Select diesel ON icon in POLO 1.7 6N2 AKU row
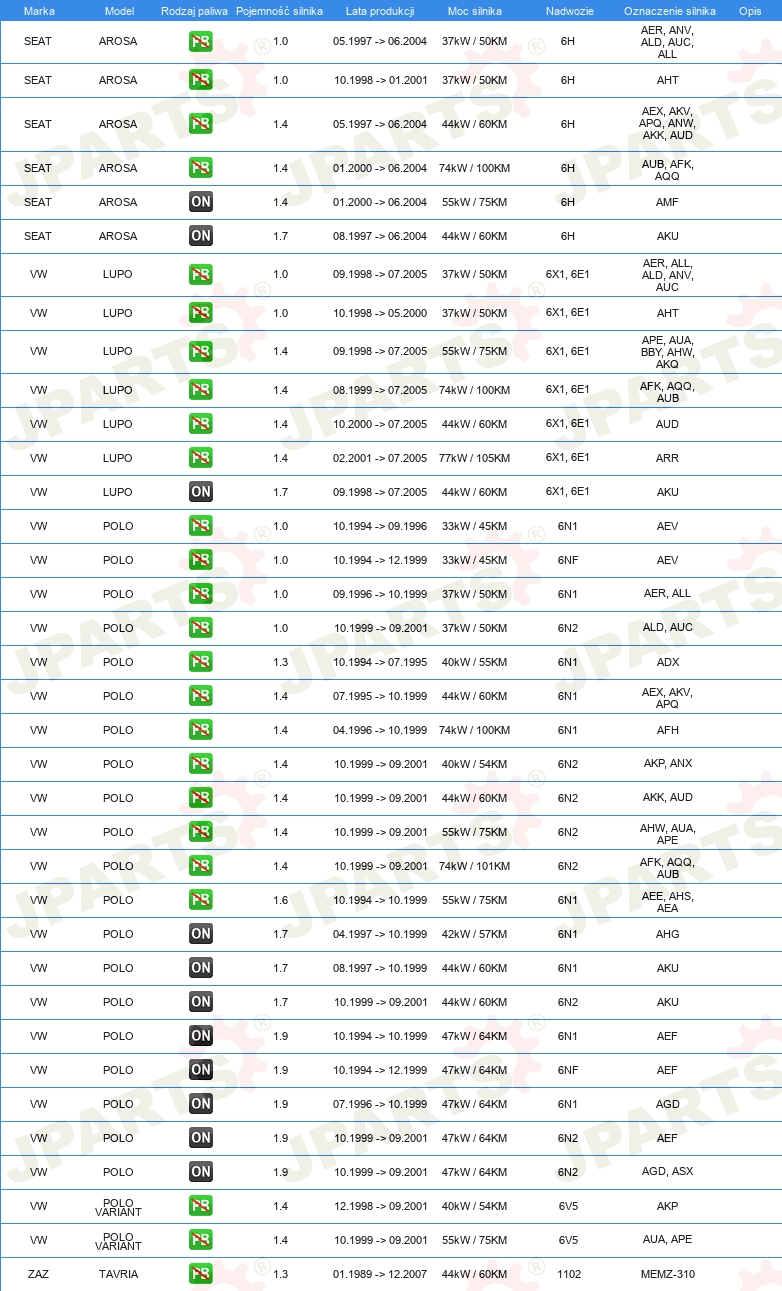 point(201,1002)
